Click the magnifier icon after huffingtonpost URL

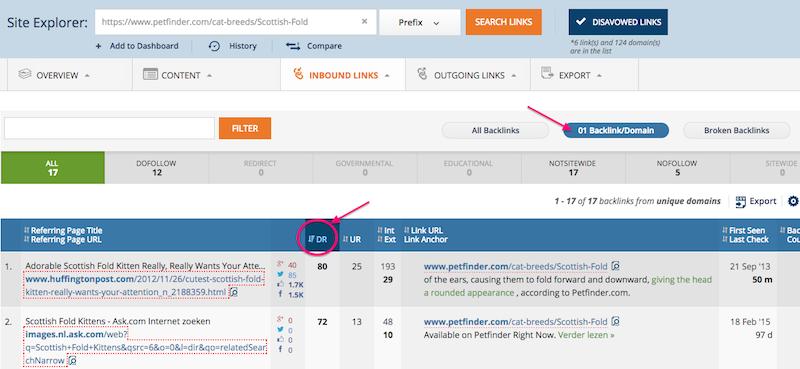(234, 292)
